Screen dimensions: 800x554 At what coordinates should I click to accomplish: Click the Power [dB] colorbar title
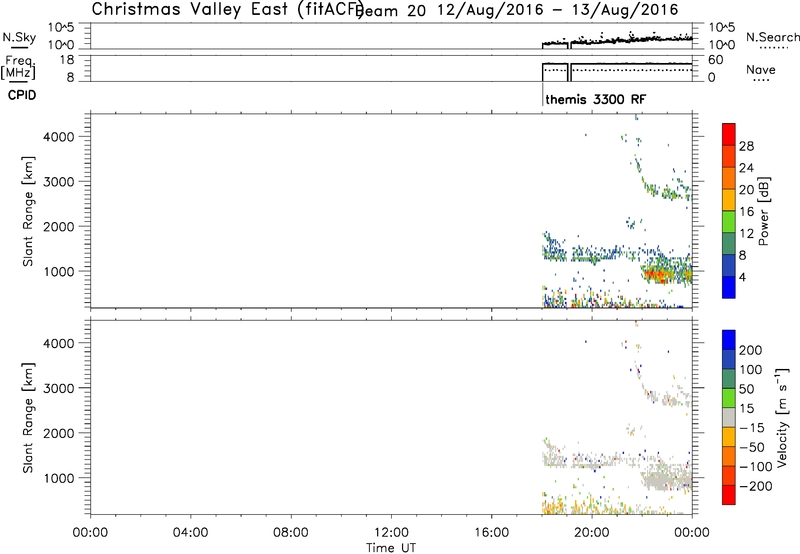pos(763,211)
